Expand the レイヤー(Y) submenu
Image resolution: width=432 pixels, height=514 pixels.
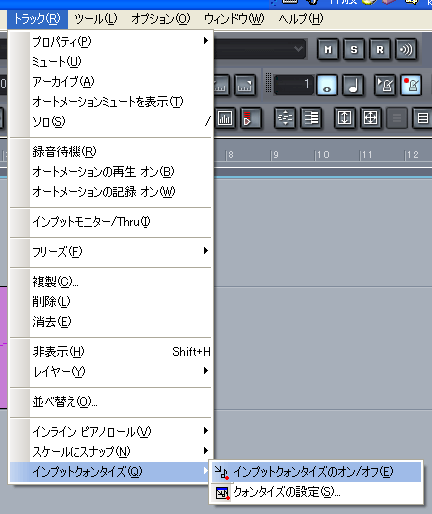click(x=111, y=372)
